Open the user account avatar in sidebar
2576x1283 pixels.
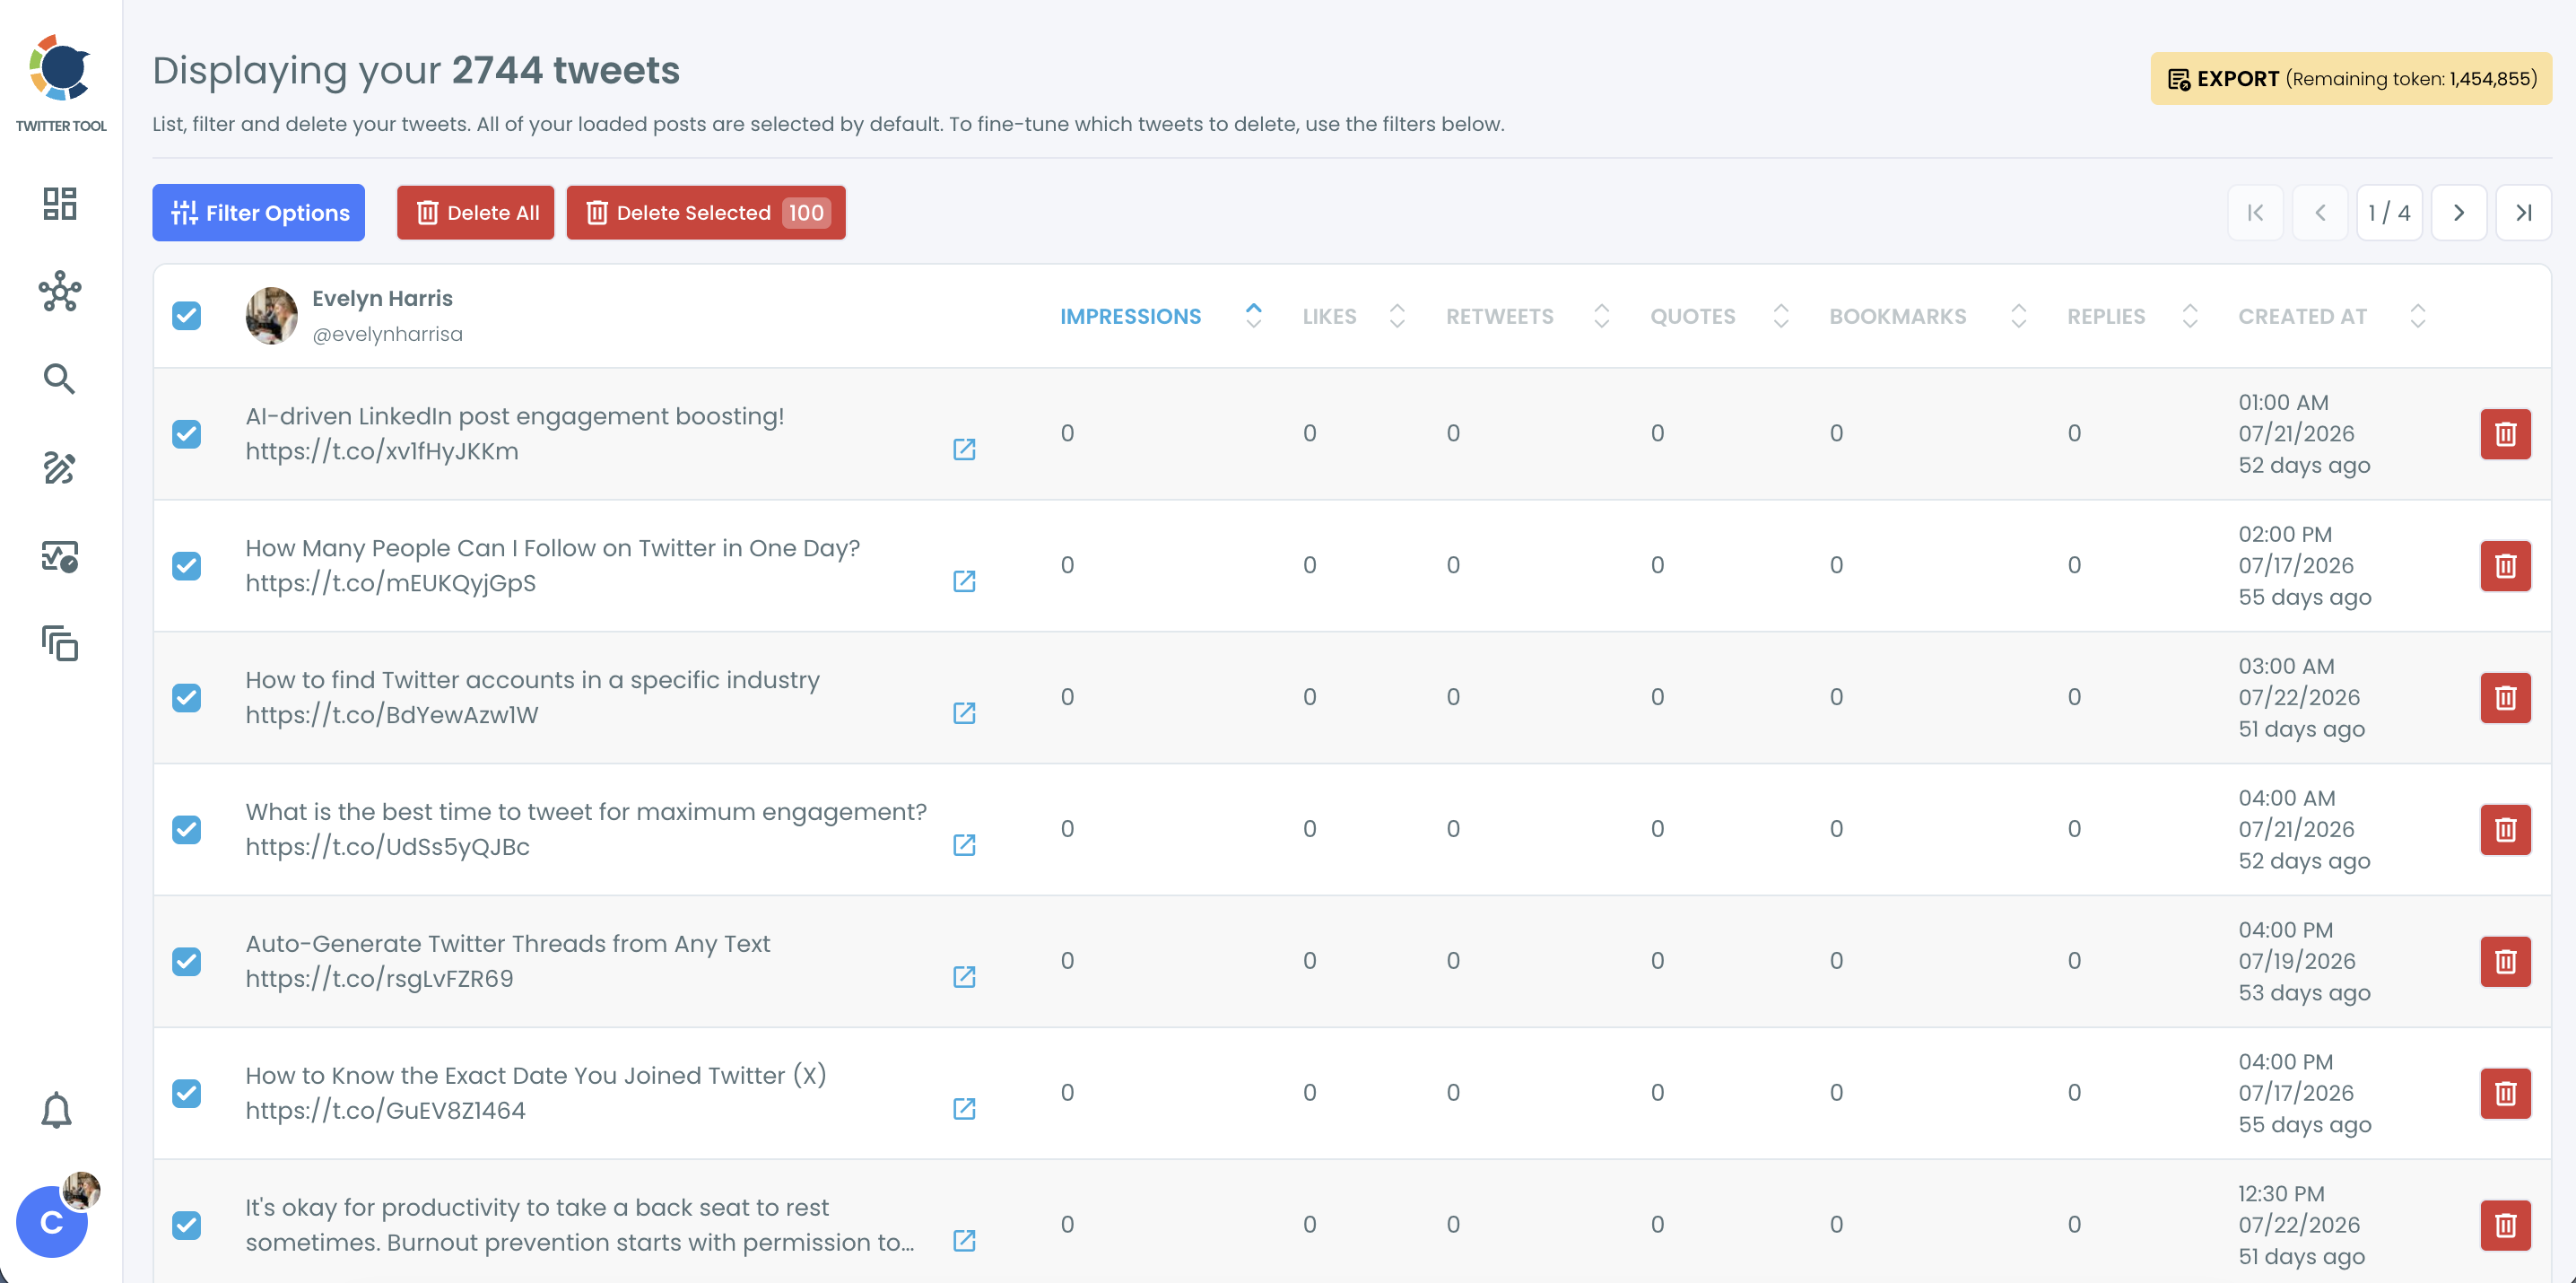coord(52,1221)
